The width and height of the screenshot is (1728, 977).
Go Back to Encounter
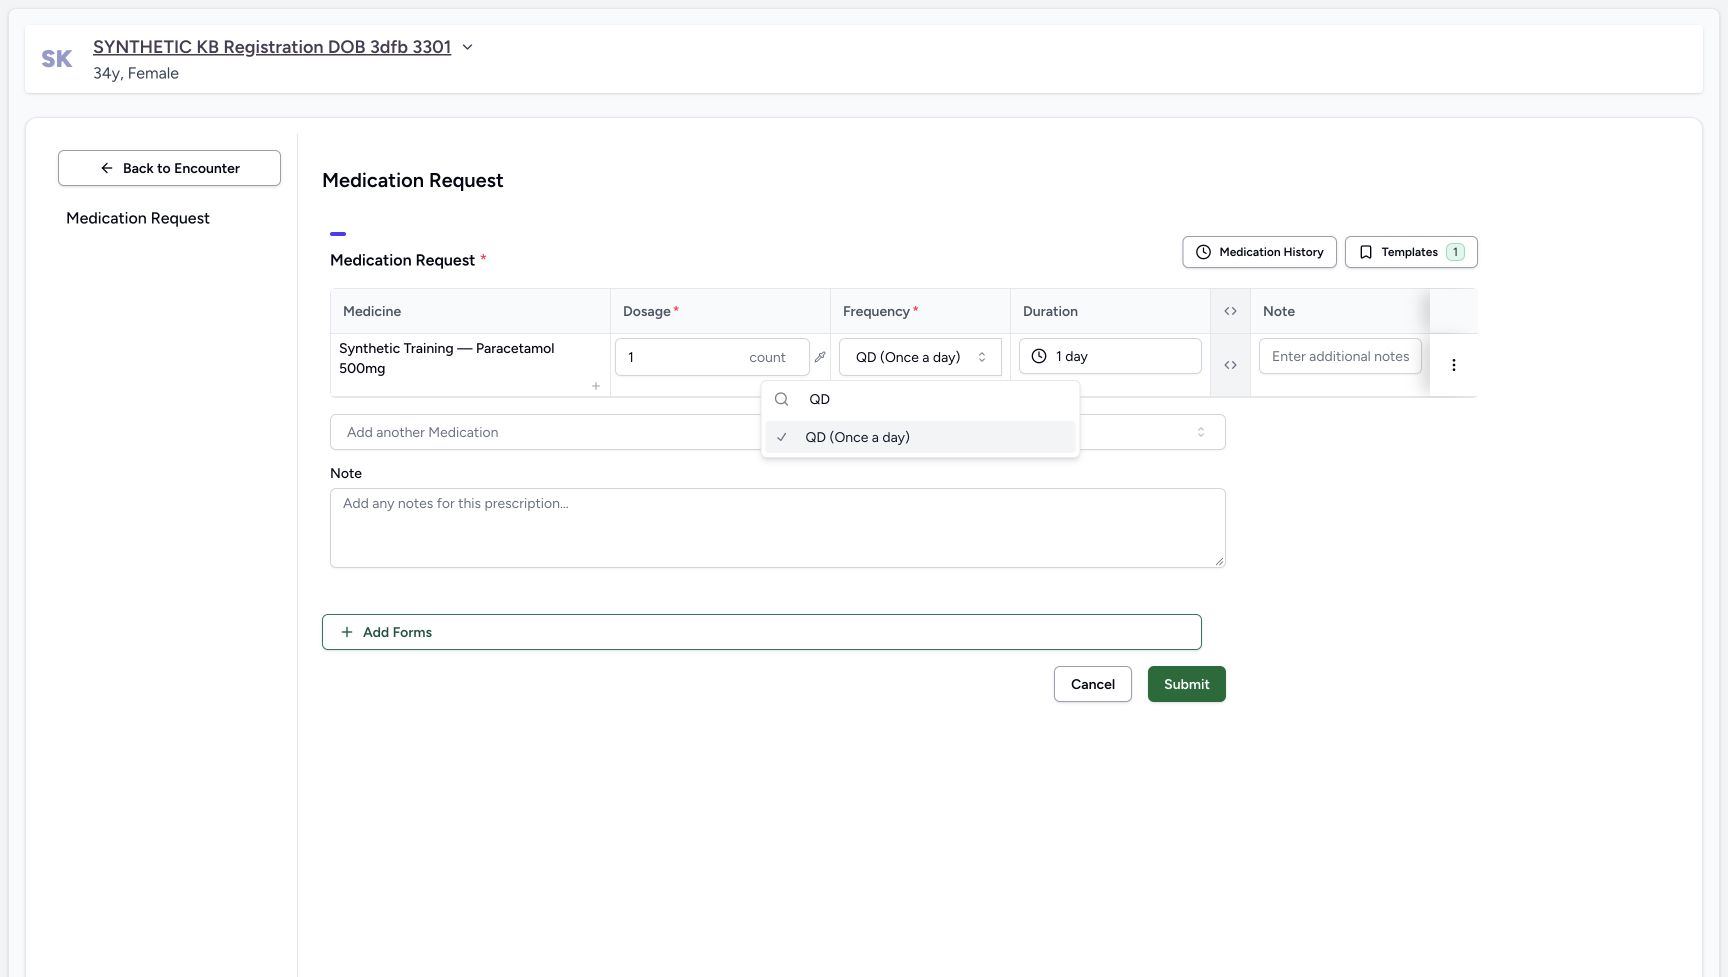pos(169,168)
